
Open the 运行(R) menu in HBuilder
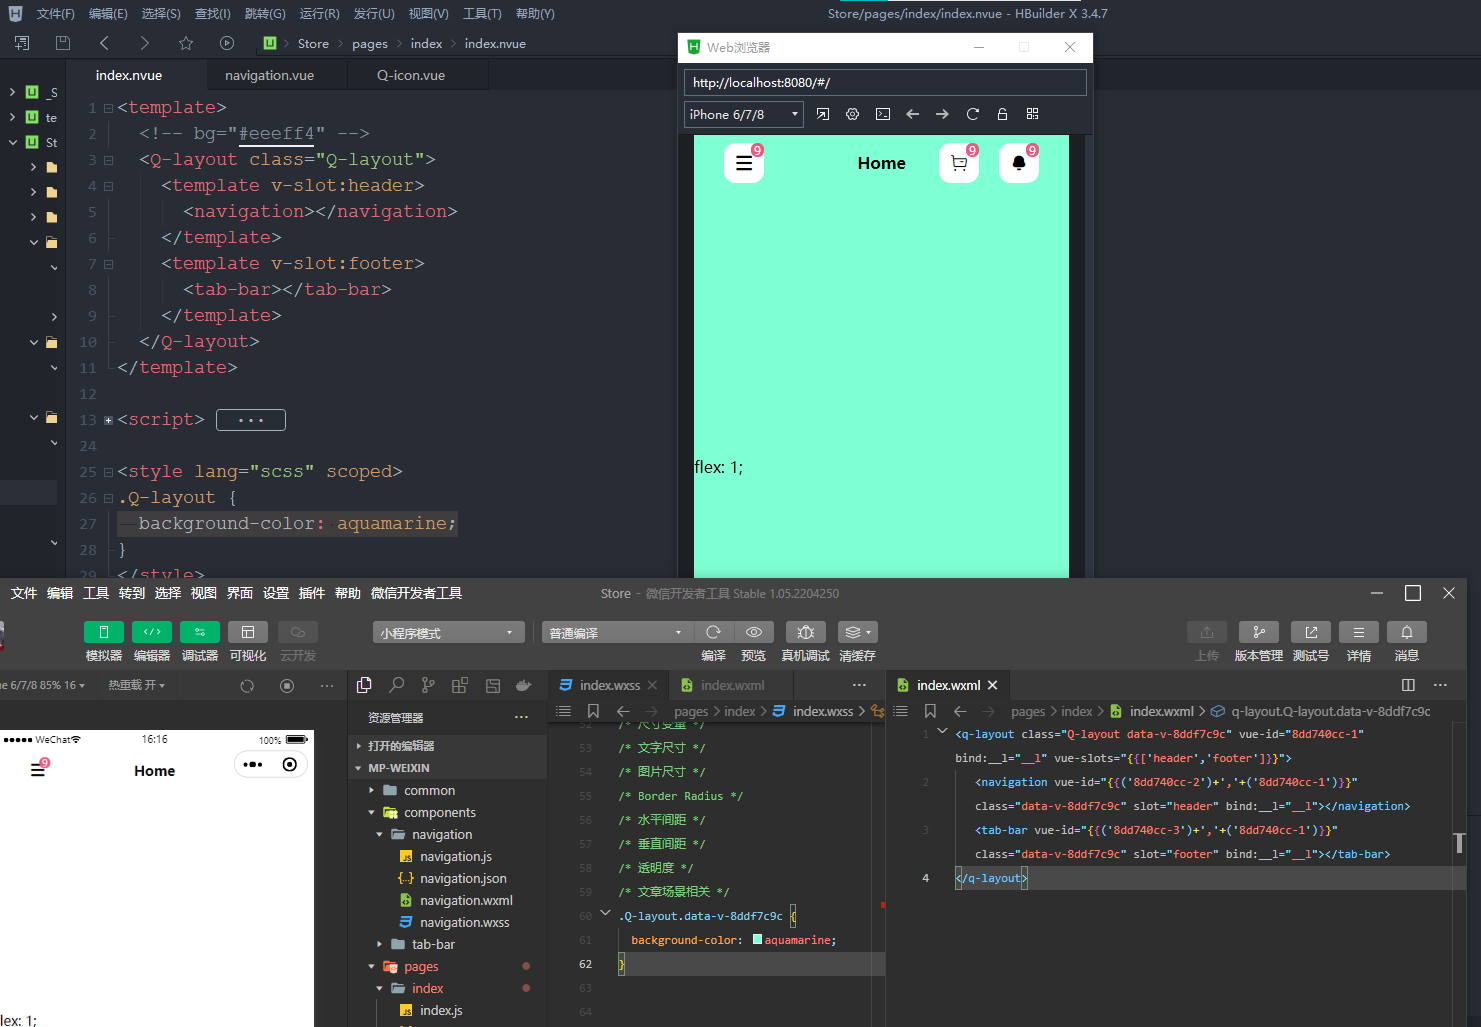click(x=319, y=13)
